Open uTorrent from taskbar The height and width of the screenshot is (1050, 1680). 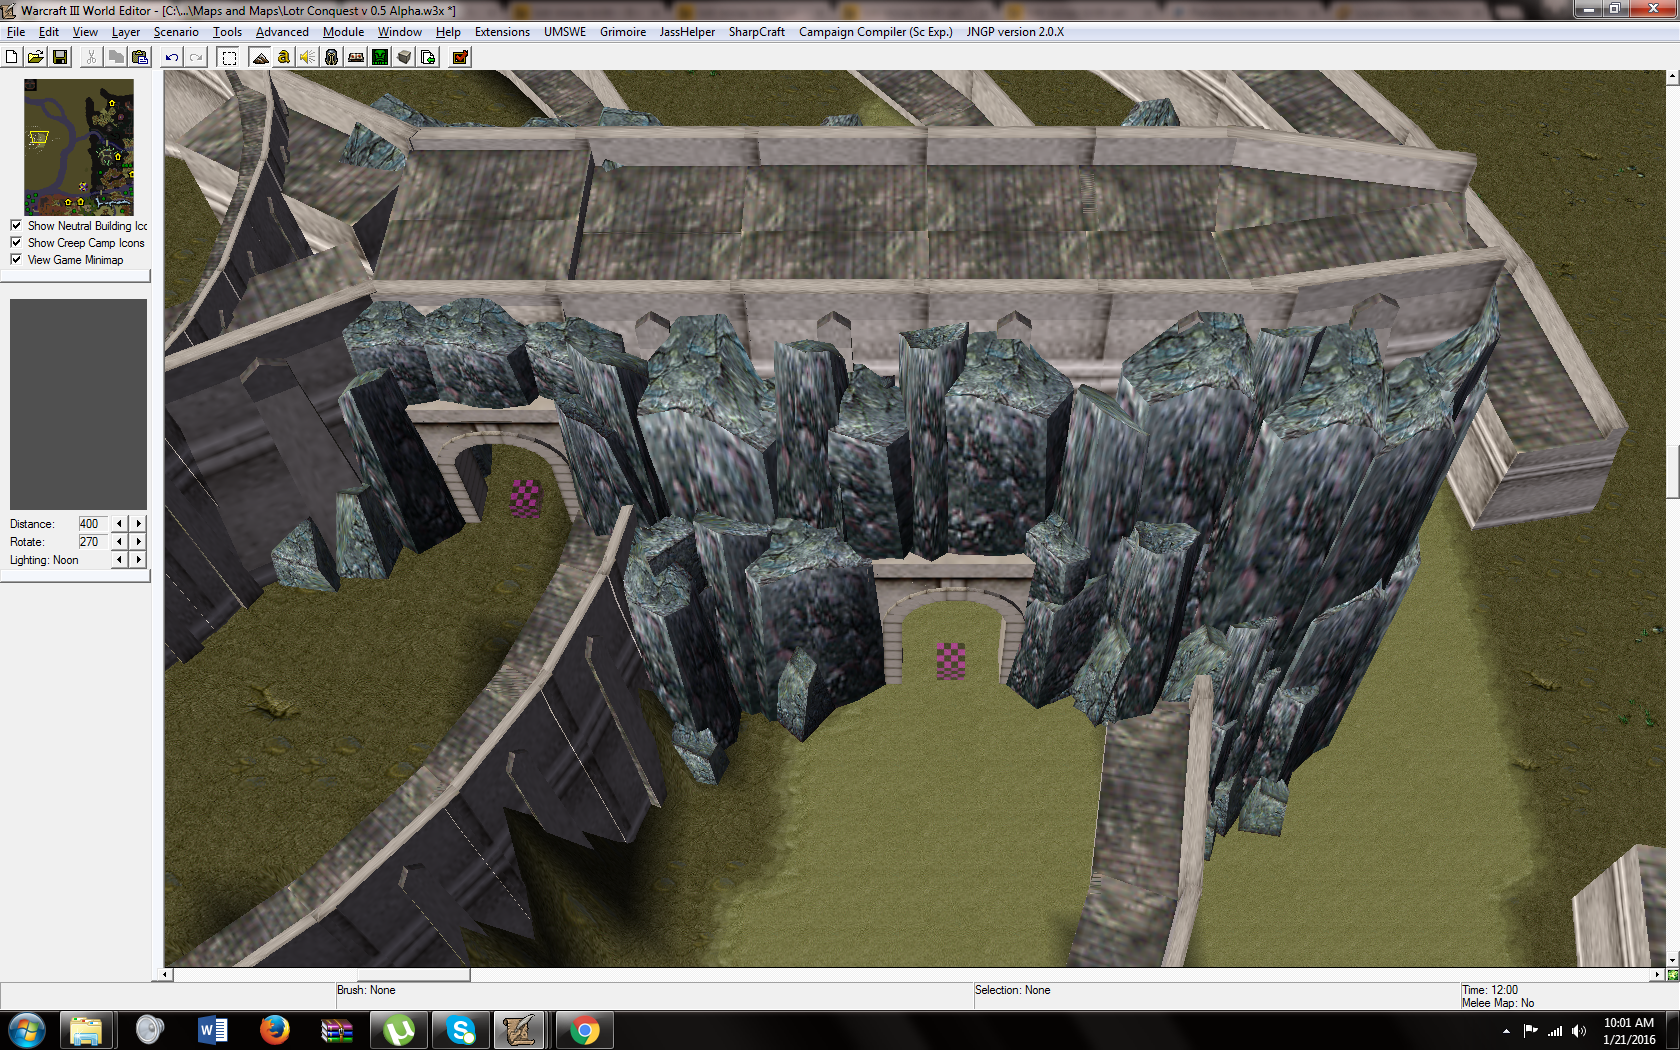pos(399,1030)
